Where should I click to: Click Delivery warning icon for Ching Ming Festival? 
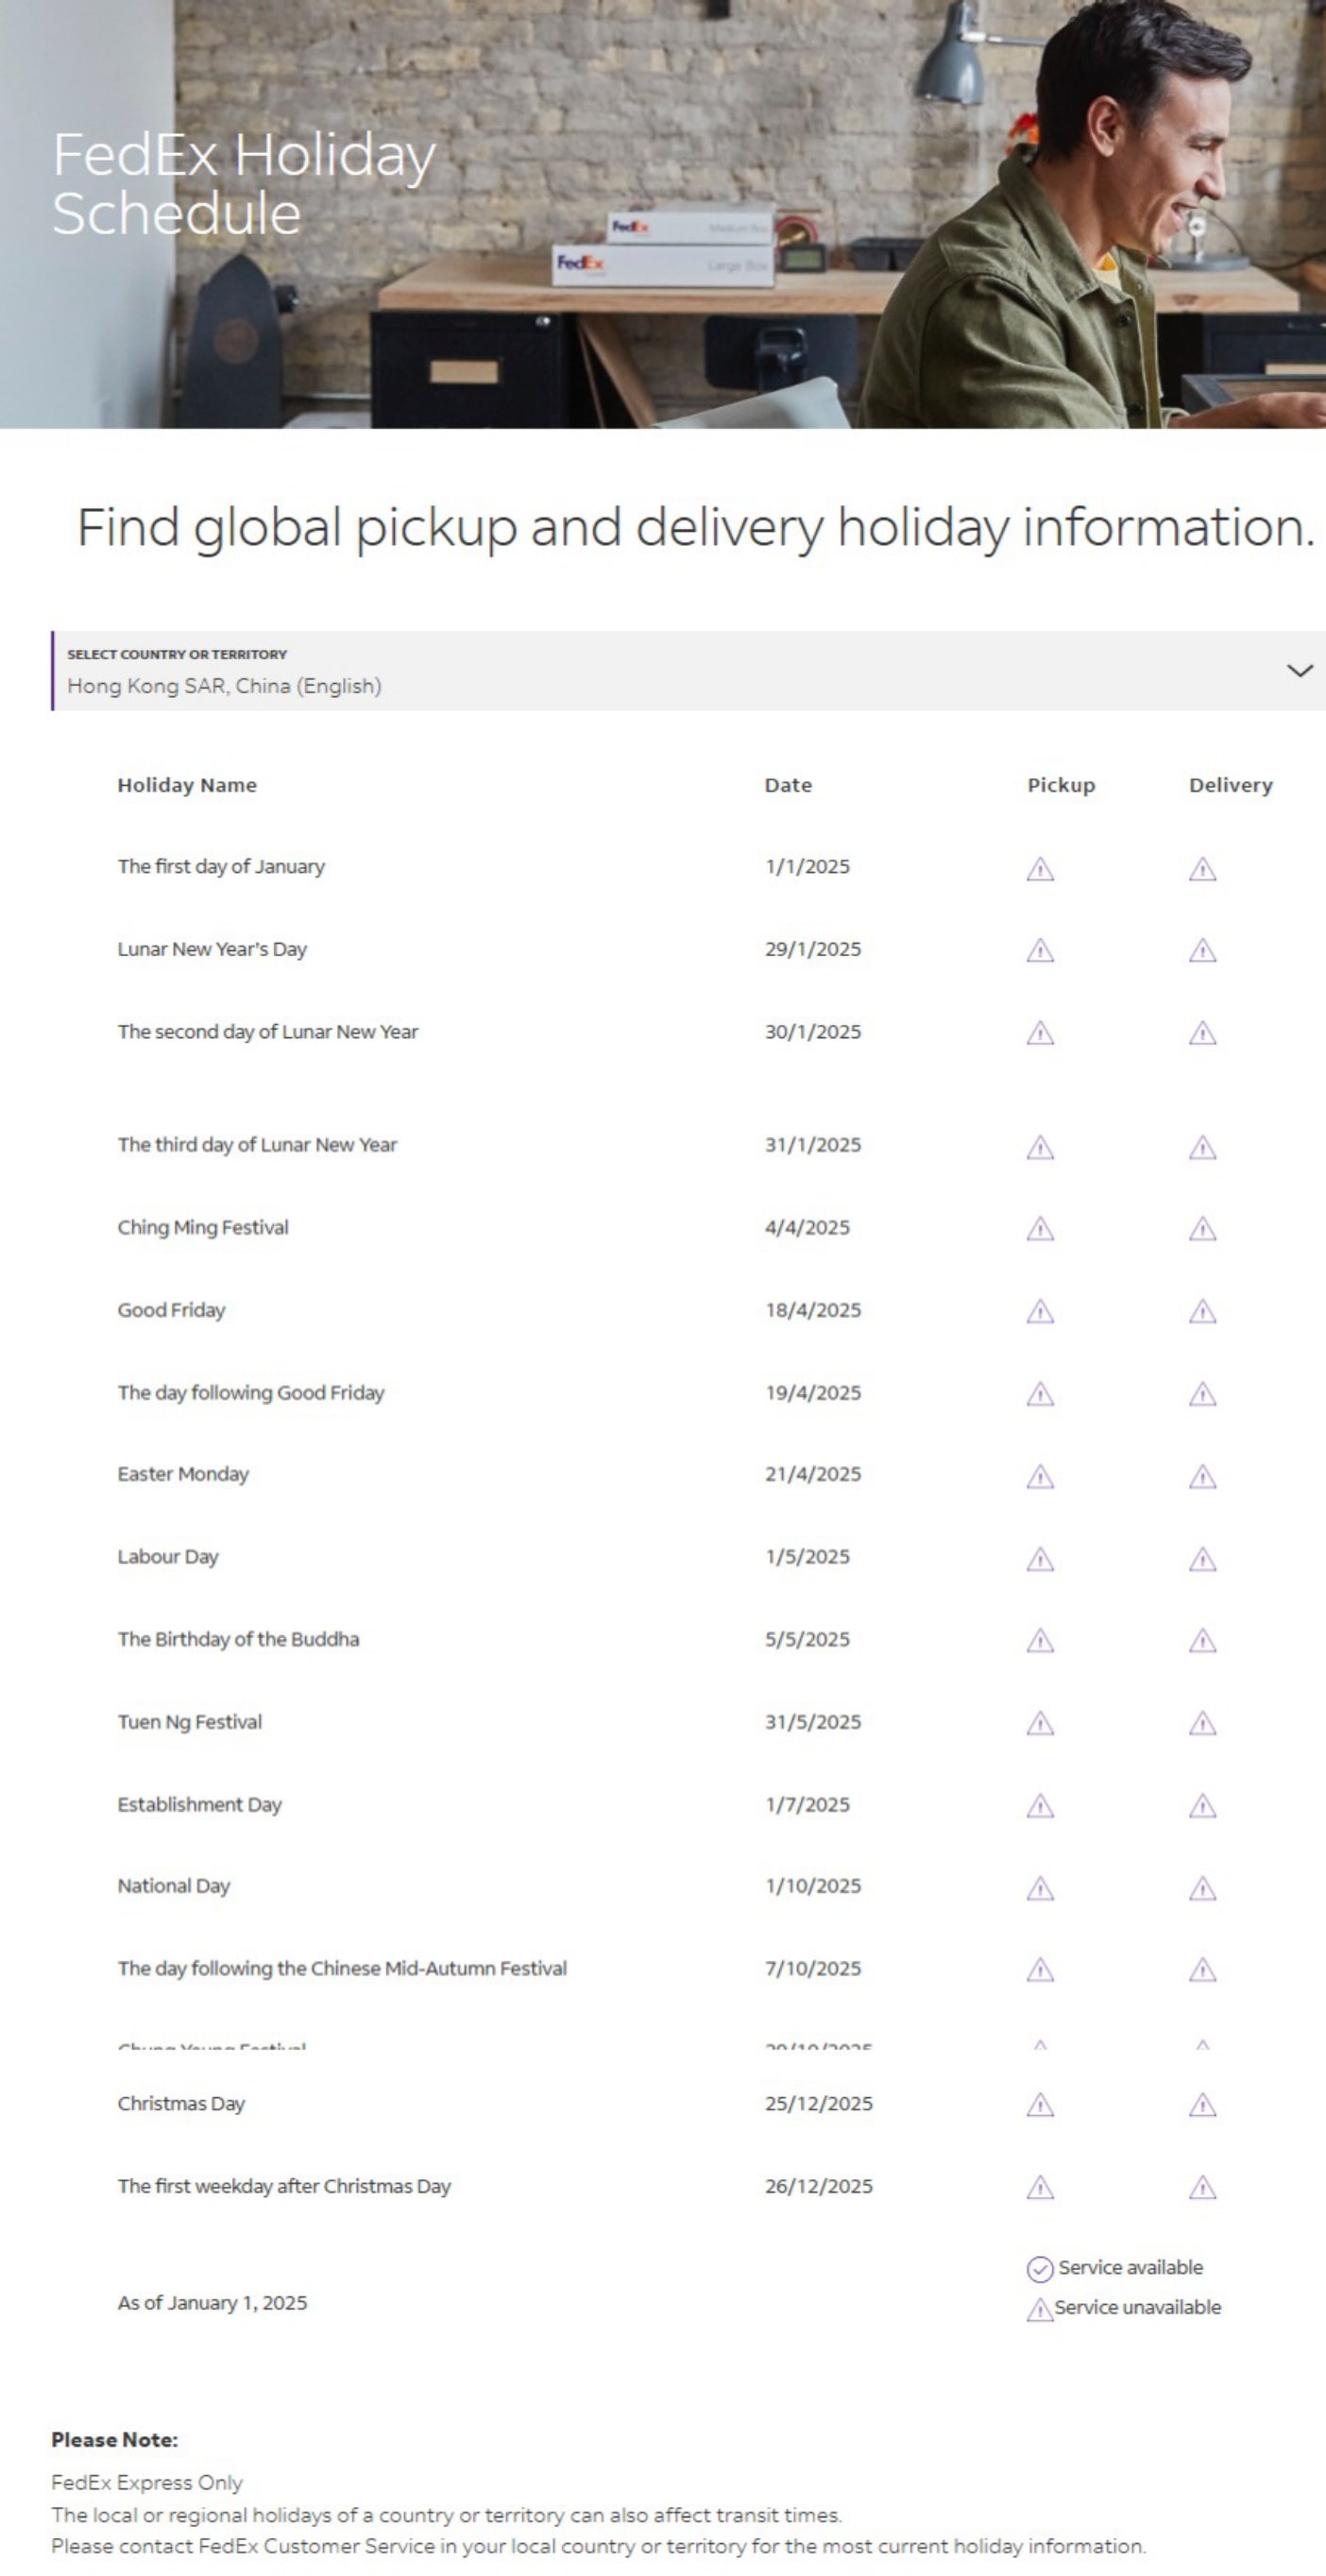(x=1202, y=1229)
